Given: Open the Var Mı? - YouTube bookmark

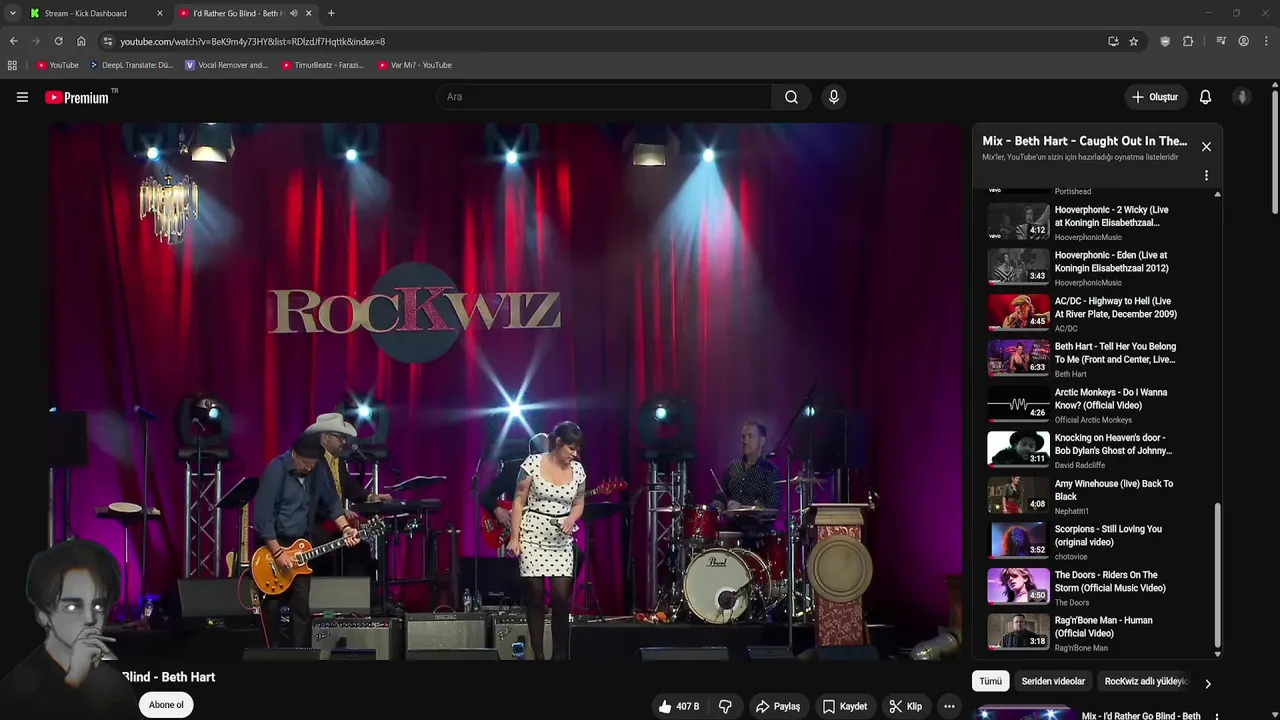Looking at the screenshot, I should click(x=415, y=65).
